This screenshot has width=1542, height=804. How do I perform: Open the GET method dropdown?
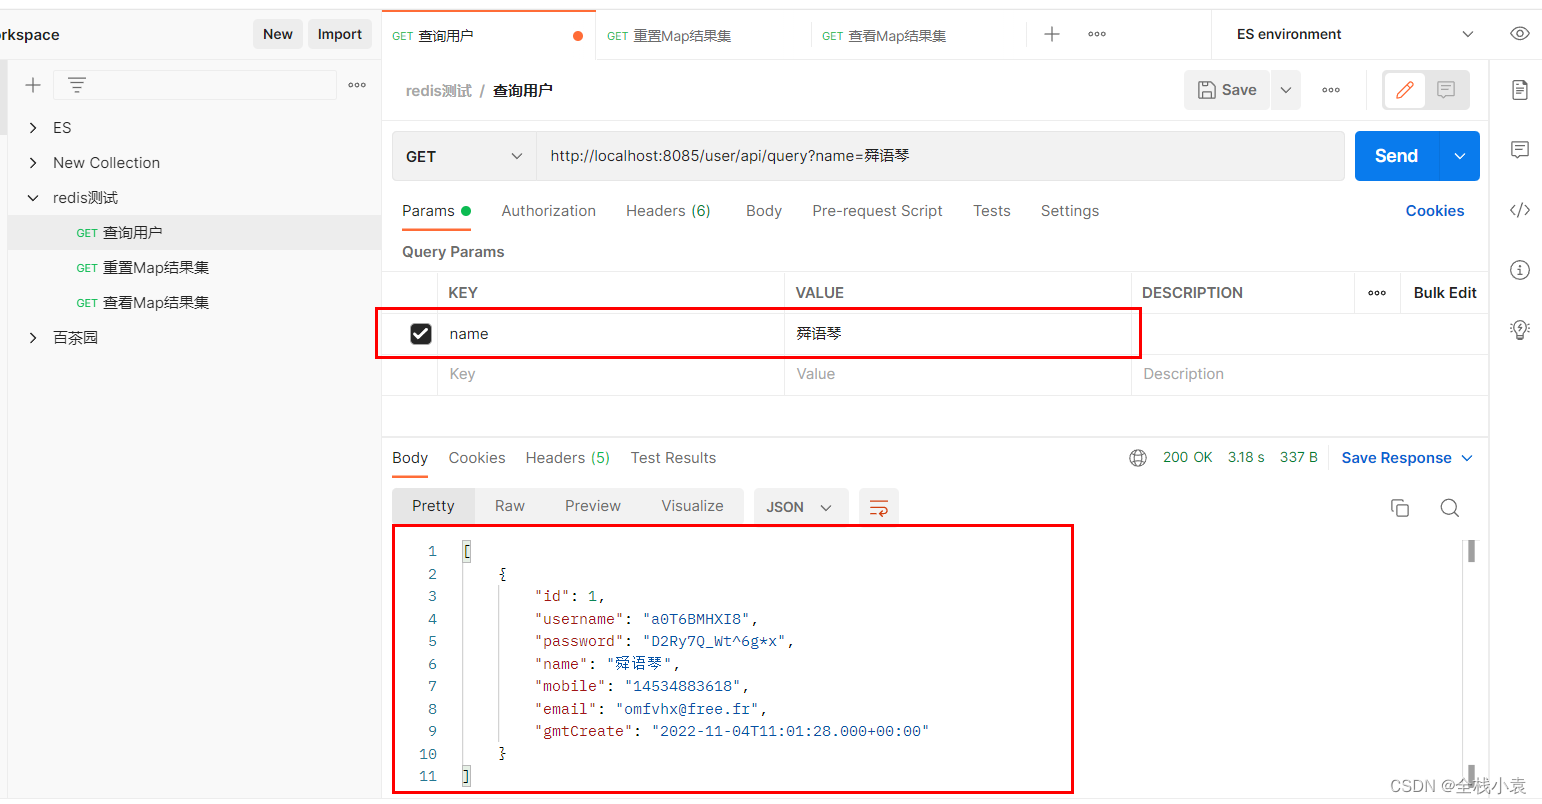click(x=464, y=156)
